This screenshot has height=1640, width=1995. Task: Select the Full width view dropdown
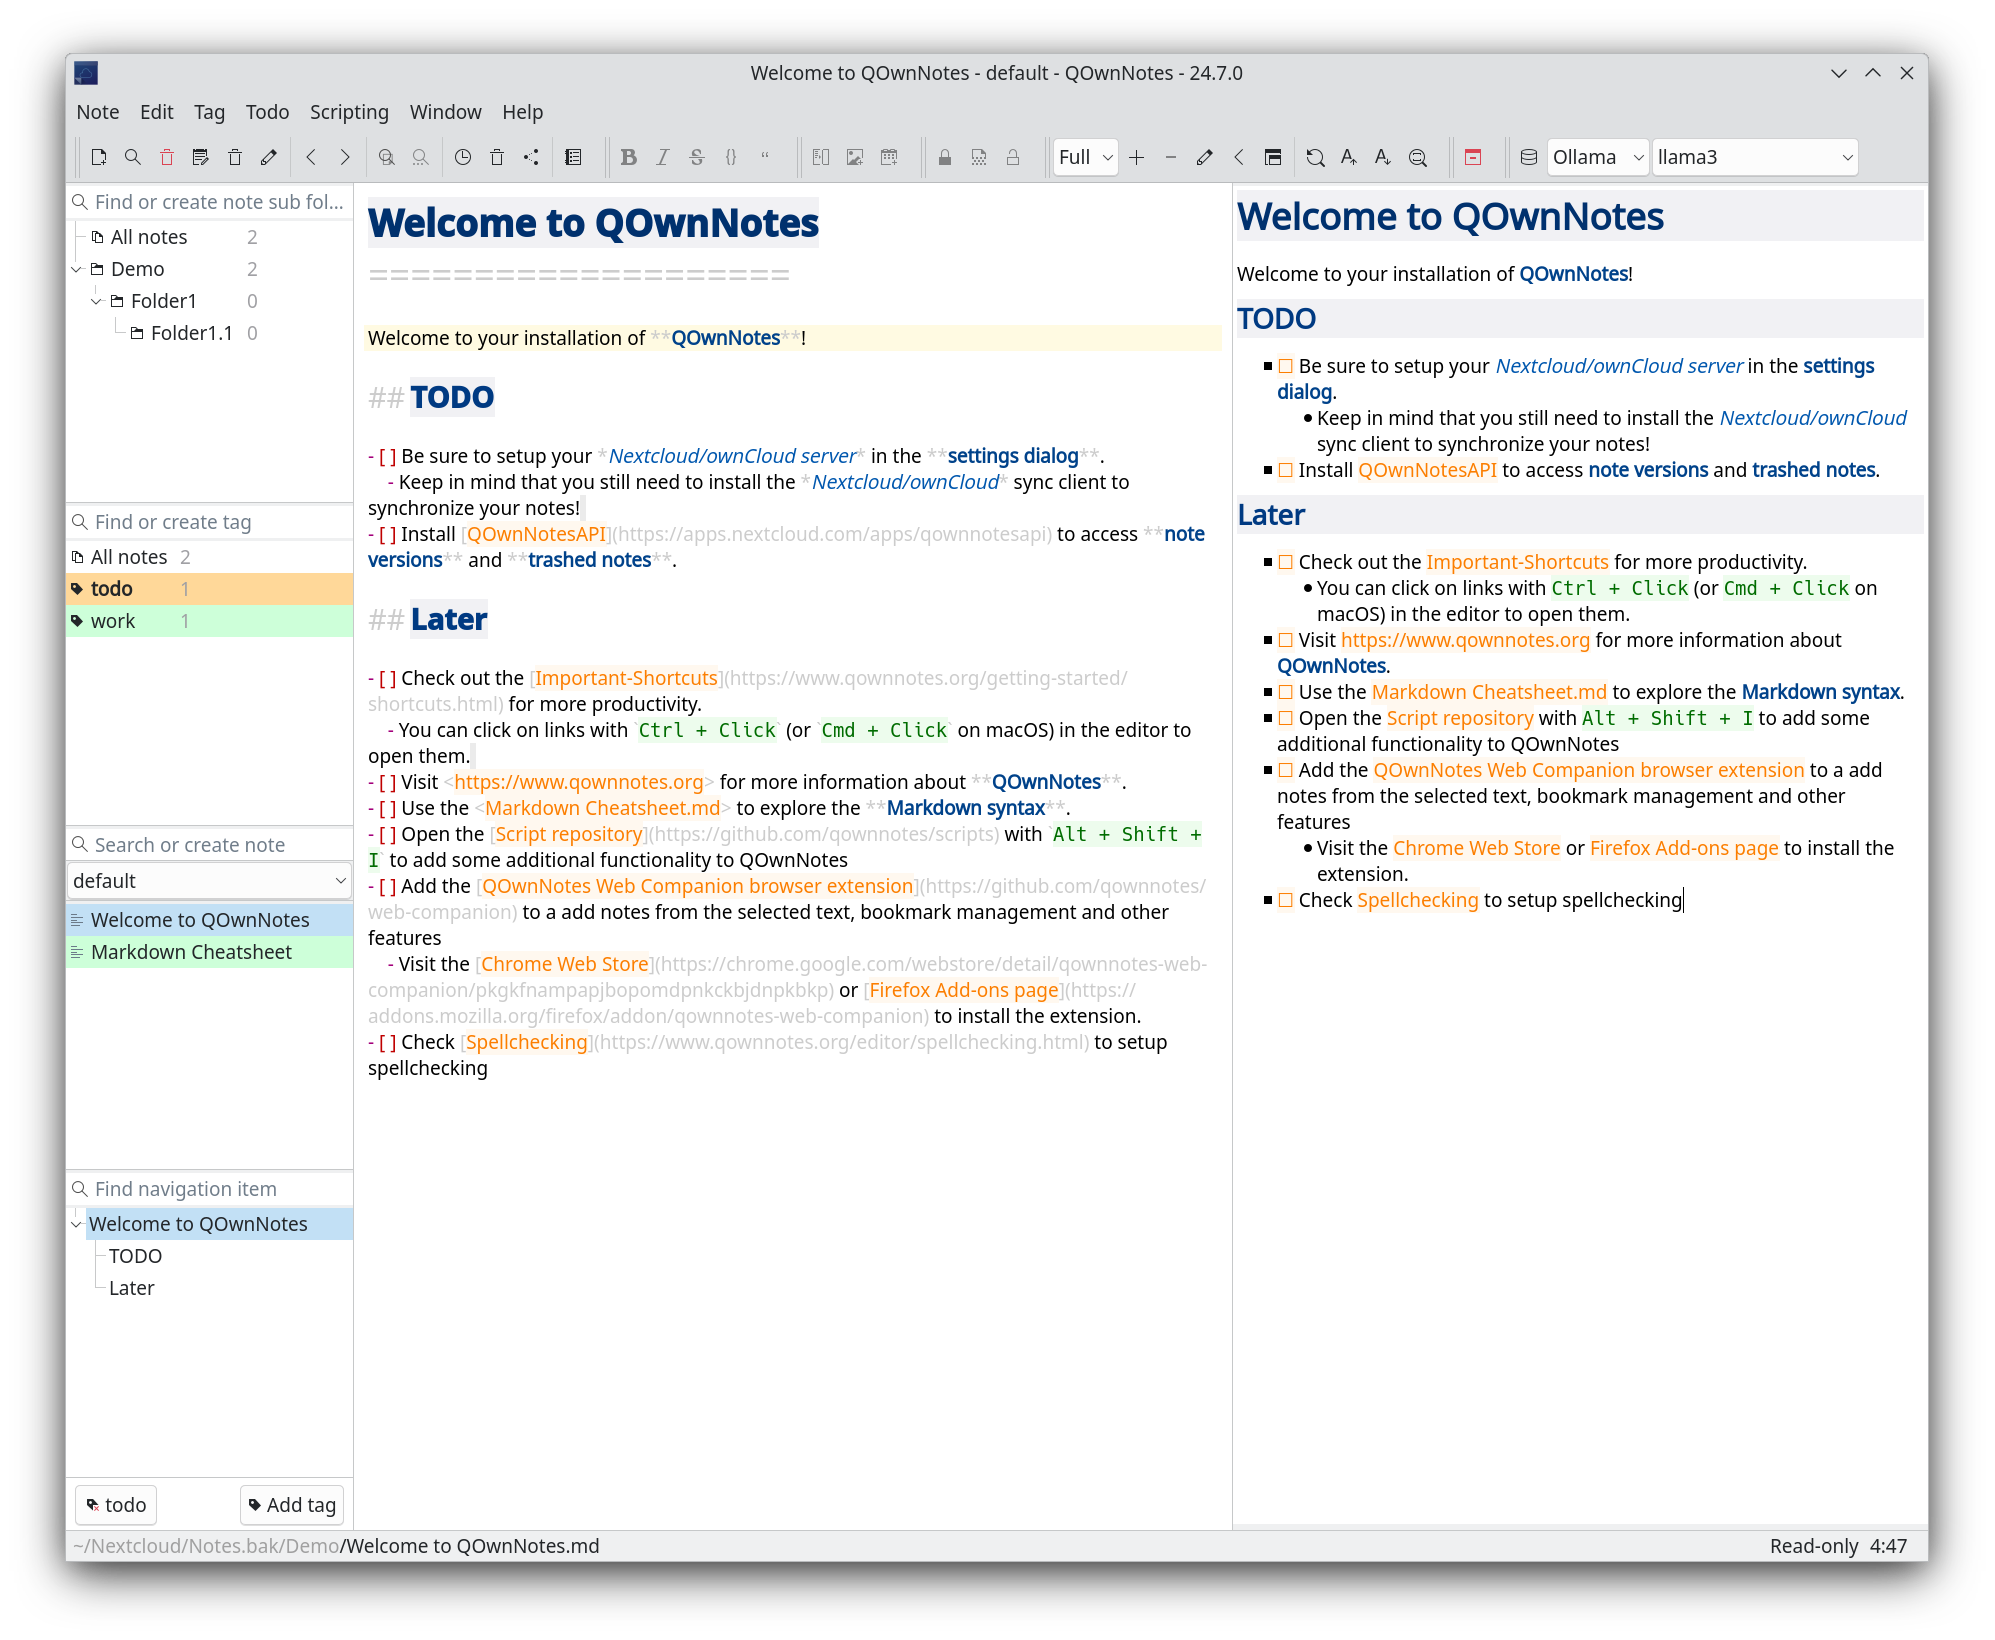pyautogui.click(x=1080, y=156)
